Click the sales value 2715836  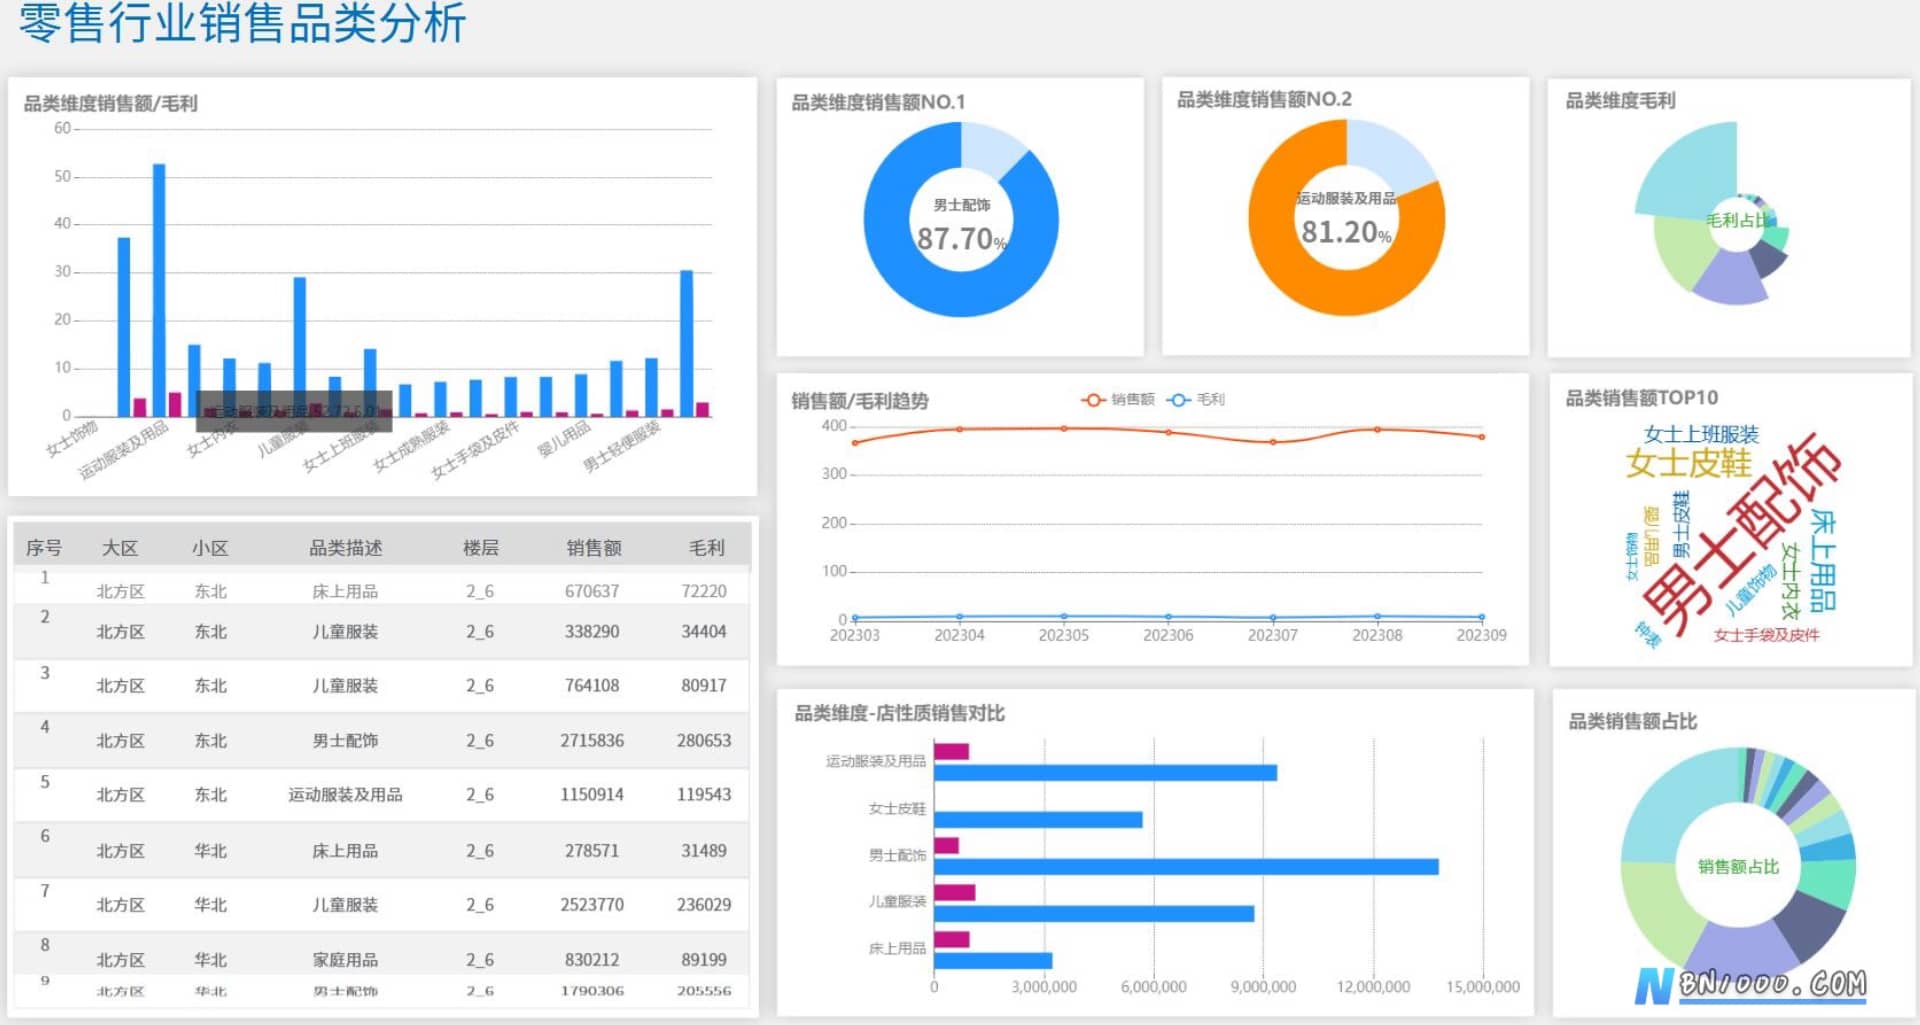coord(592,741)
